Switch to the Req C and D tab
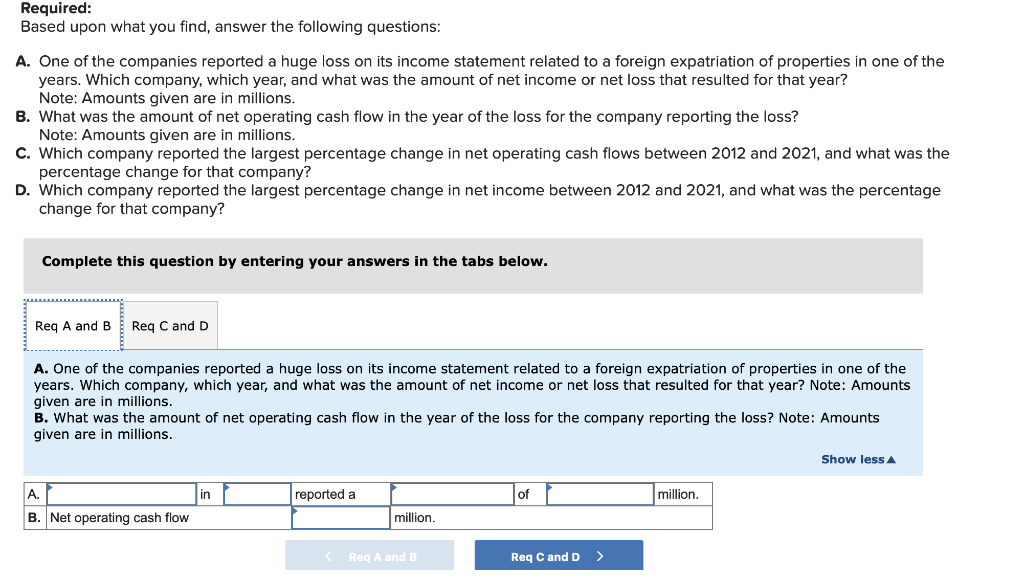 [169, 325]
